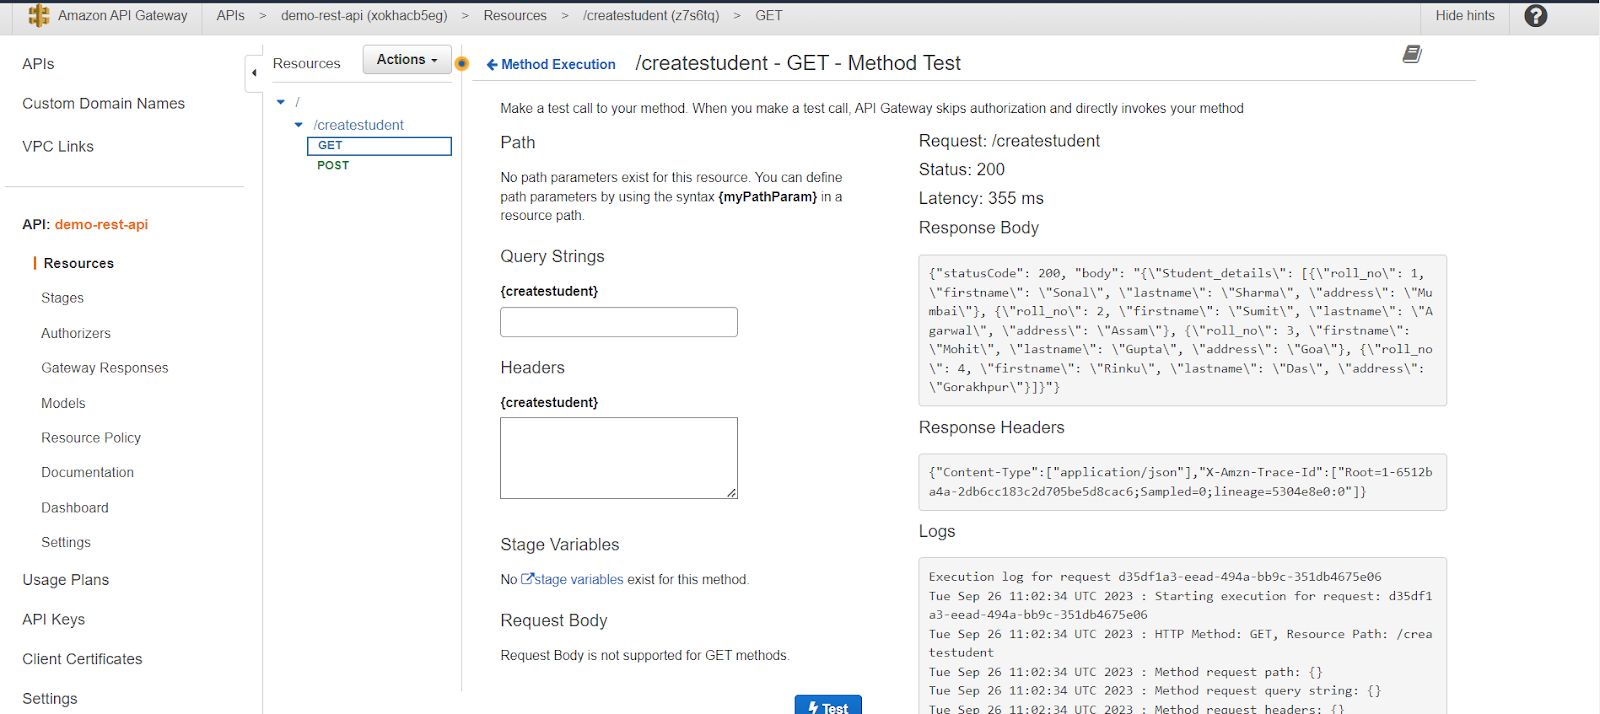Select Resources in API menu
The image size is (1600, 714).
pyautogui.click(x=79, y=264)
